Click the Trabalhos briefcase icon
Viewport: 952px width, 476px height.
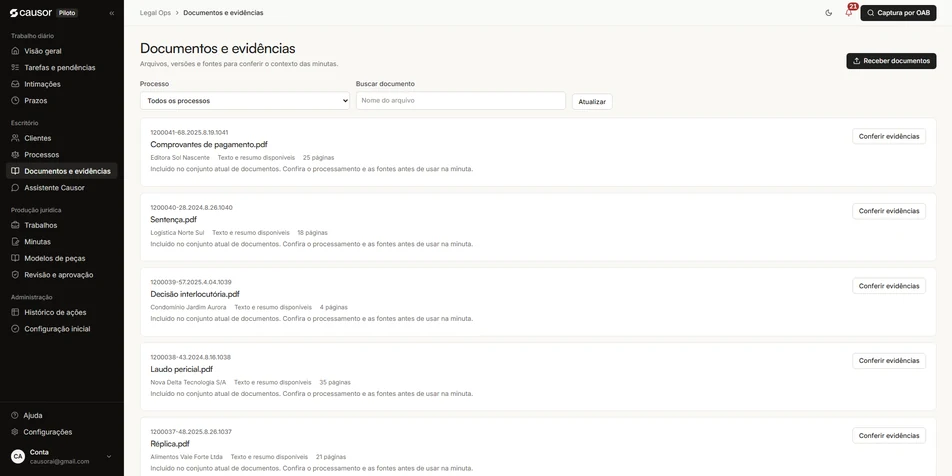[15, 225]
